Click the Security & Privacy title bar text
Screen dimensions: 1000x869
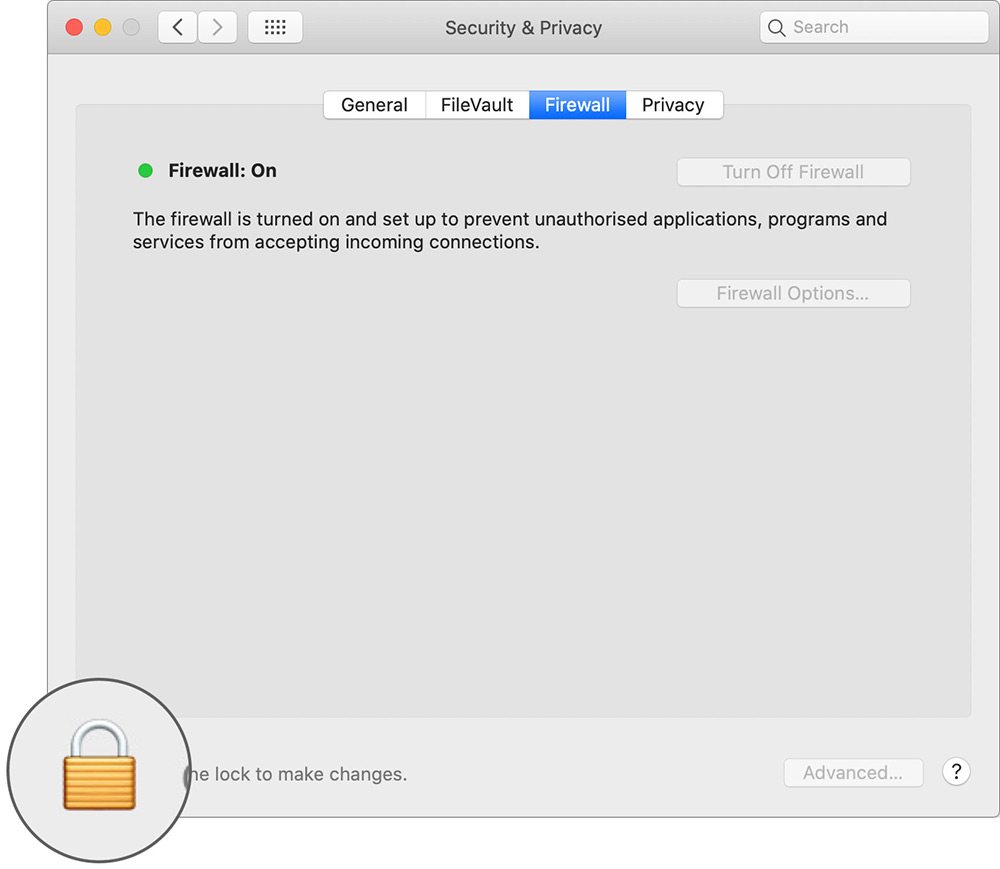523,27
